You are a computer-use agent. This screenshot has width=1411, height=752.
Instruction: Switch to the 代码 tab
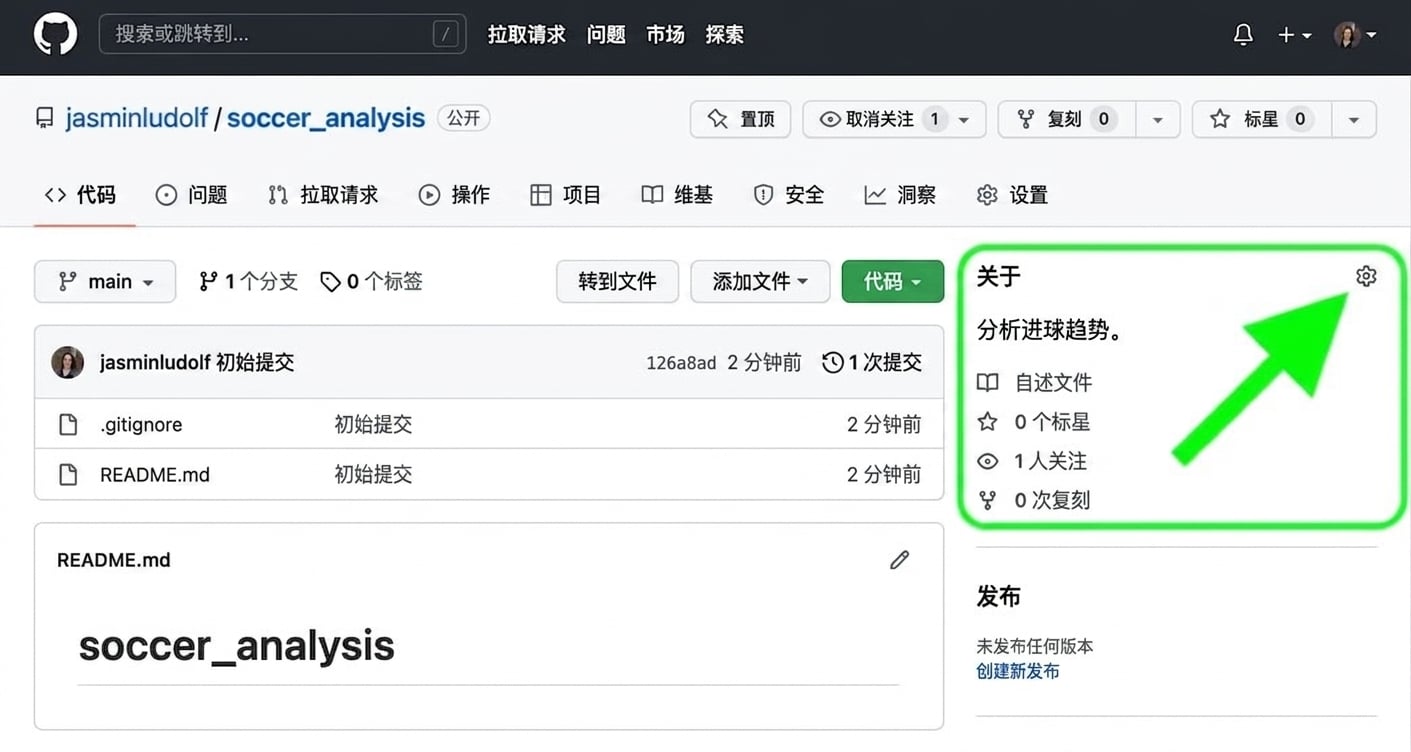(80, 195)
